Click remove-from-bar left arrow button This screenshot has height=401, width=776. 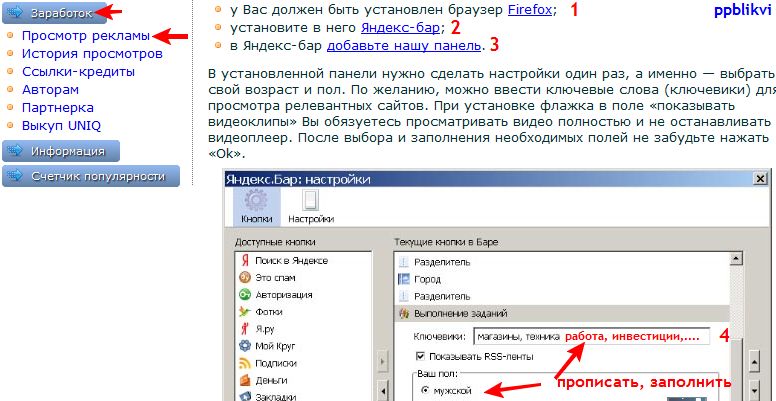pos(383,391)
